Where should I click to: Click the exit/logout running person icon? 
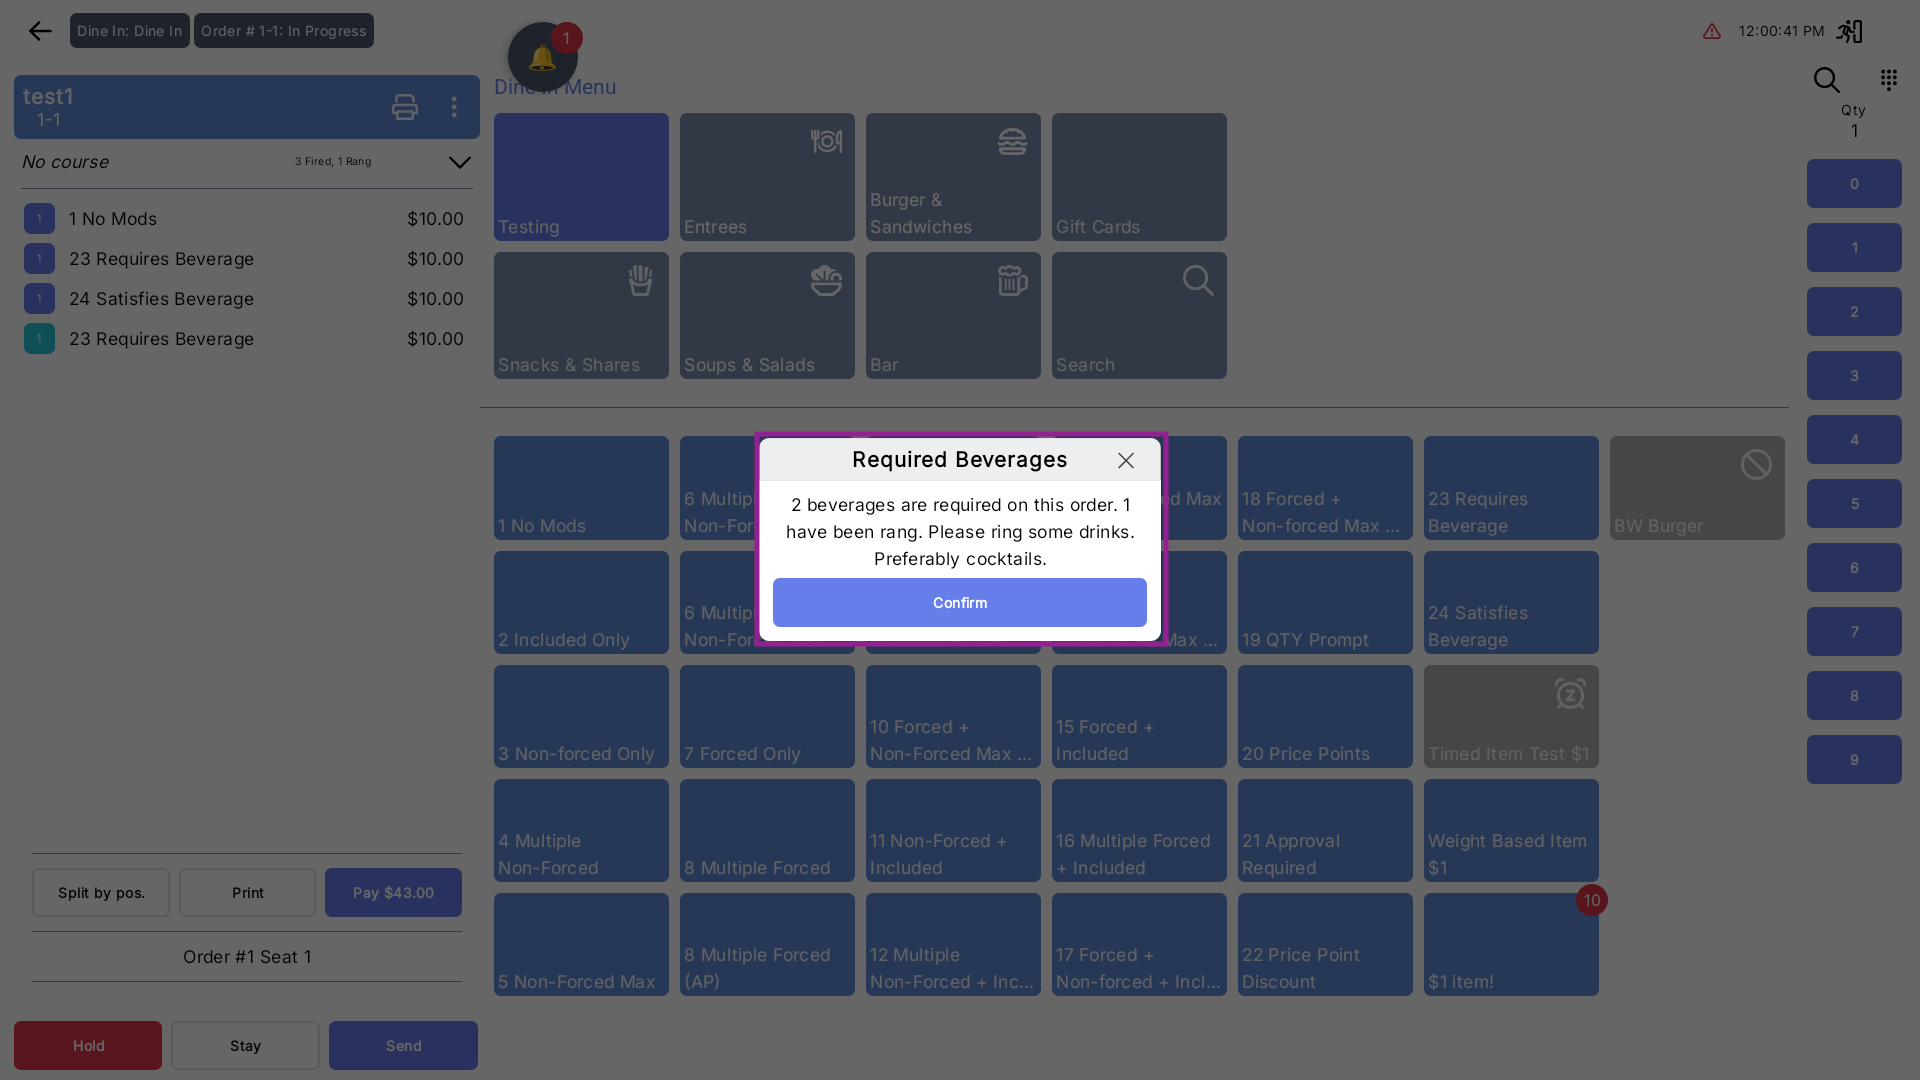pos(1849,31)
